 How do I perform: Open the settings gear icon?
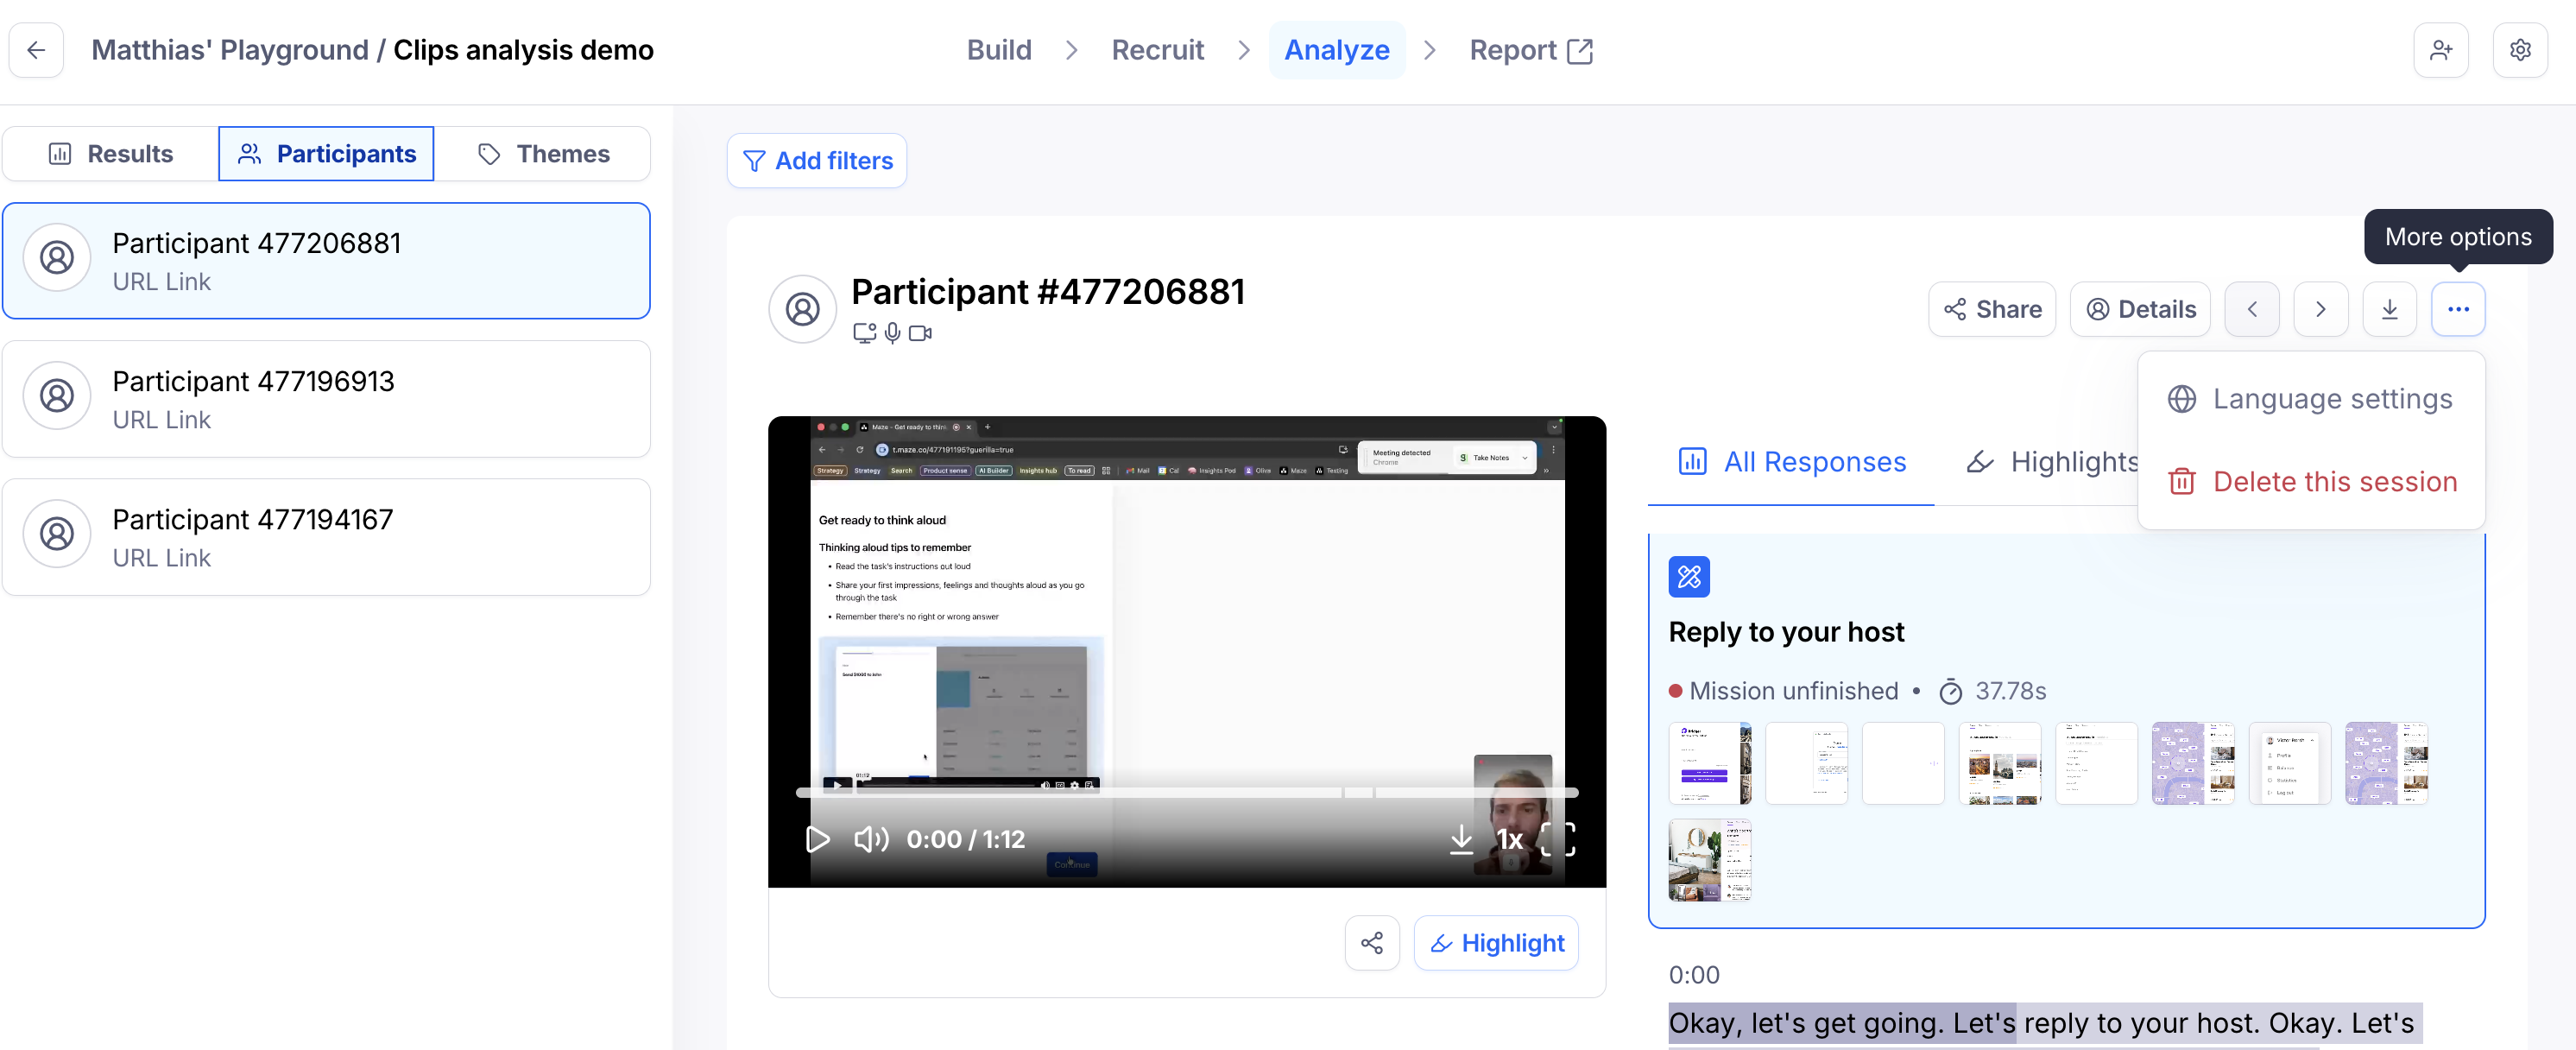[2520, 50]
